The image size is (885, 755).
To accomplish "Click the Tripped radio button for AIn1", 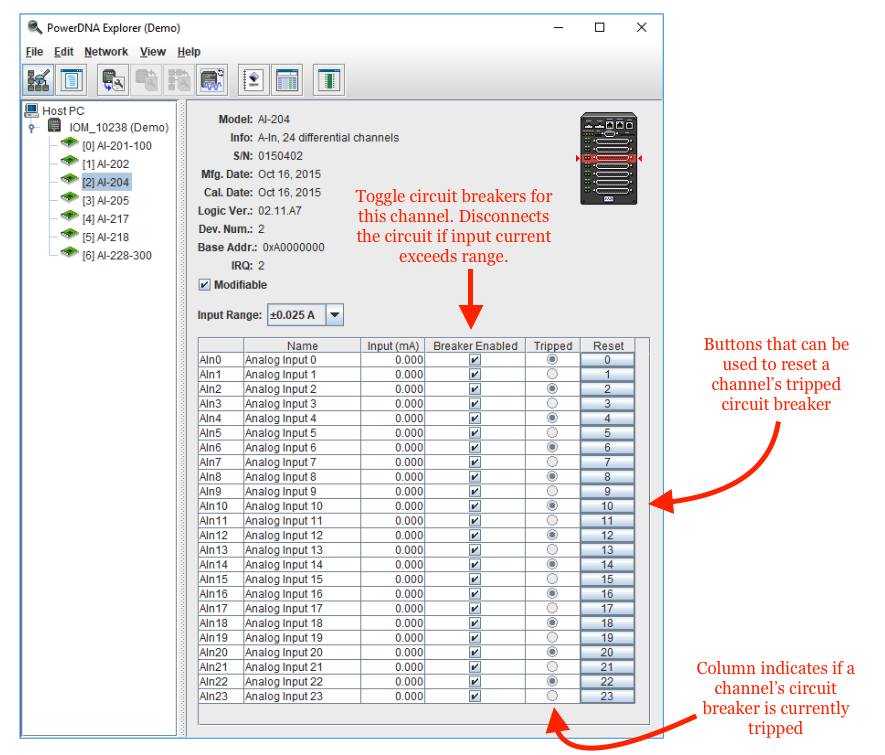I will (x=553, y=374).
